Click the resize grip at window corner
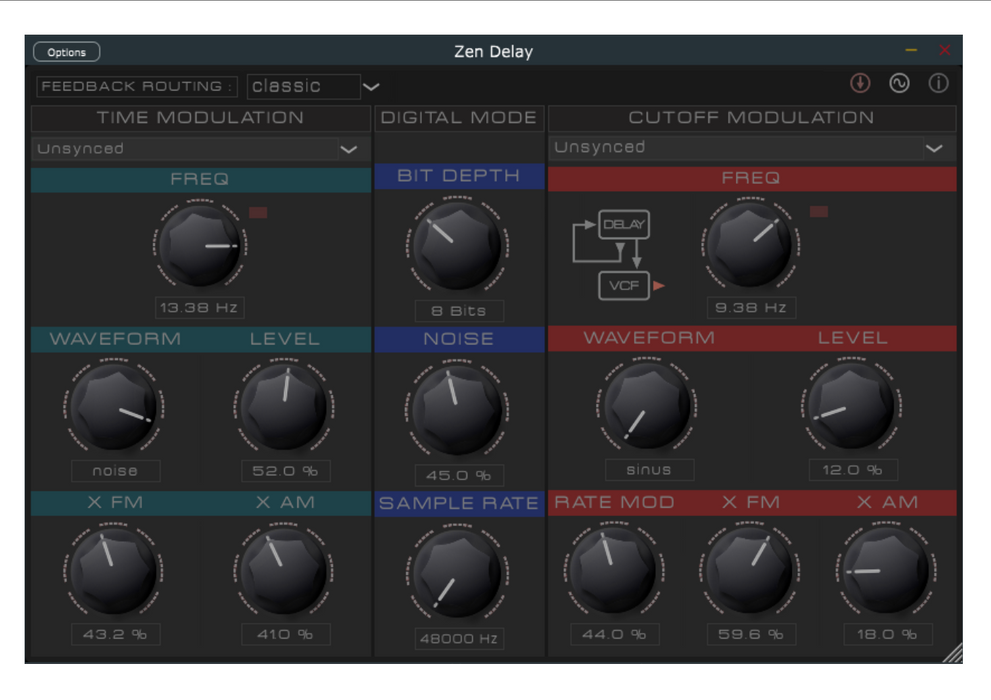 click(953, 653)
